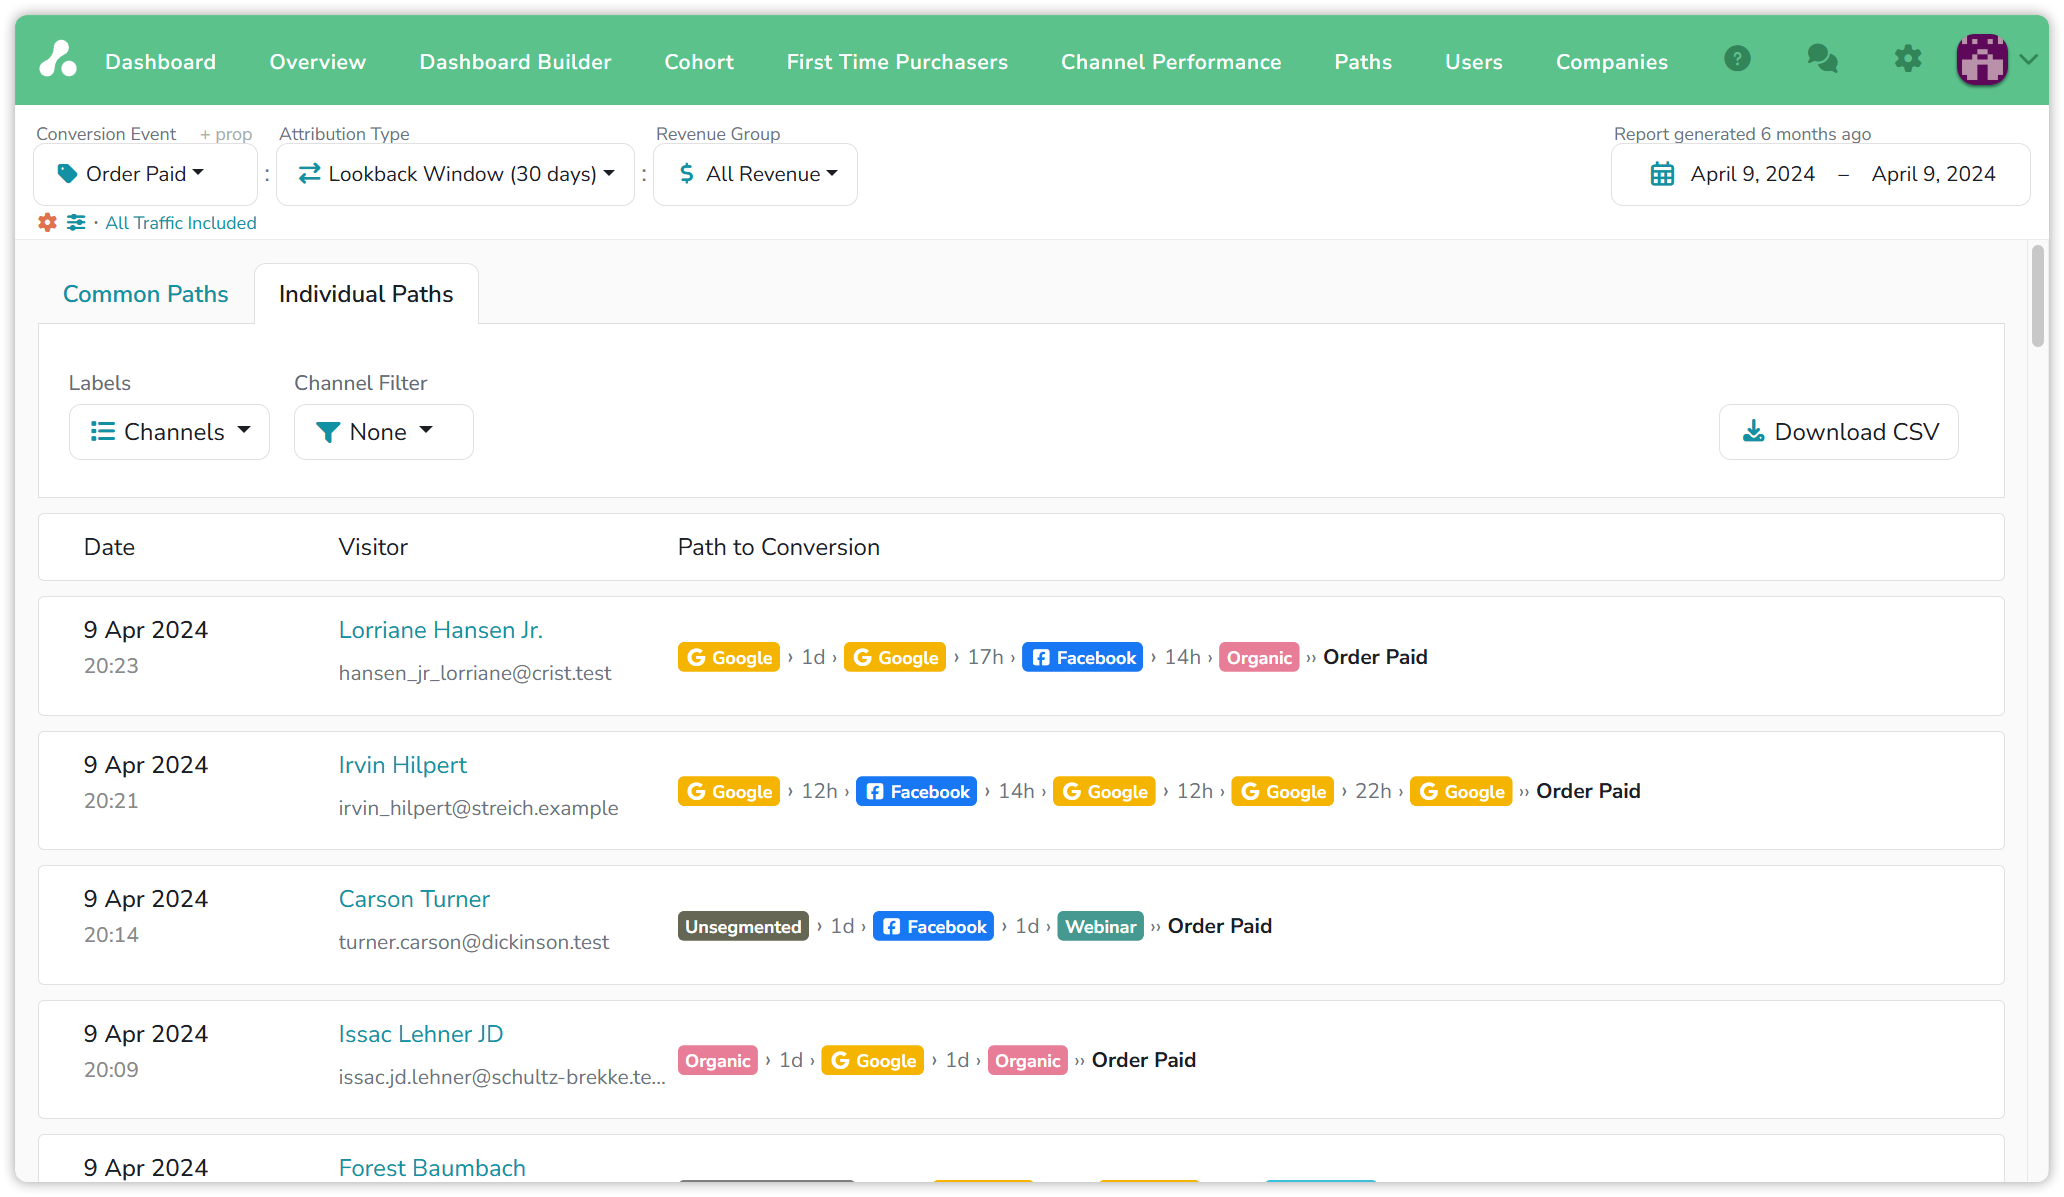Viewport: 2064px width, 1197px height.
Task: Open Companies in the navbar
Action: [1611, 62]
